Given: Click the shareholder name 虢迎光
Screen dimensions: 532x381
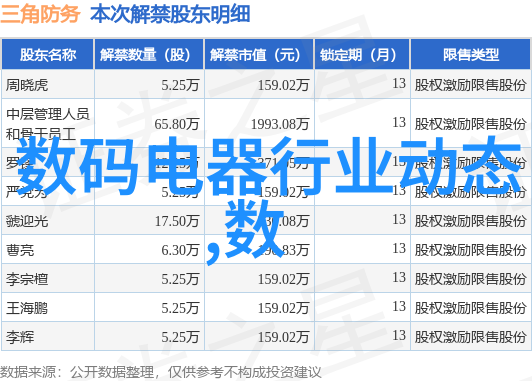Looking at the screenshot, I should pos(27,221).
